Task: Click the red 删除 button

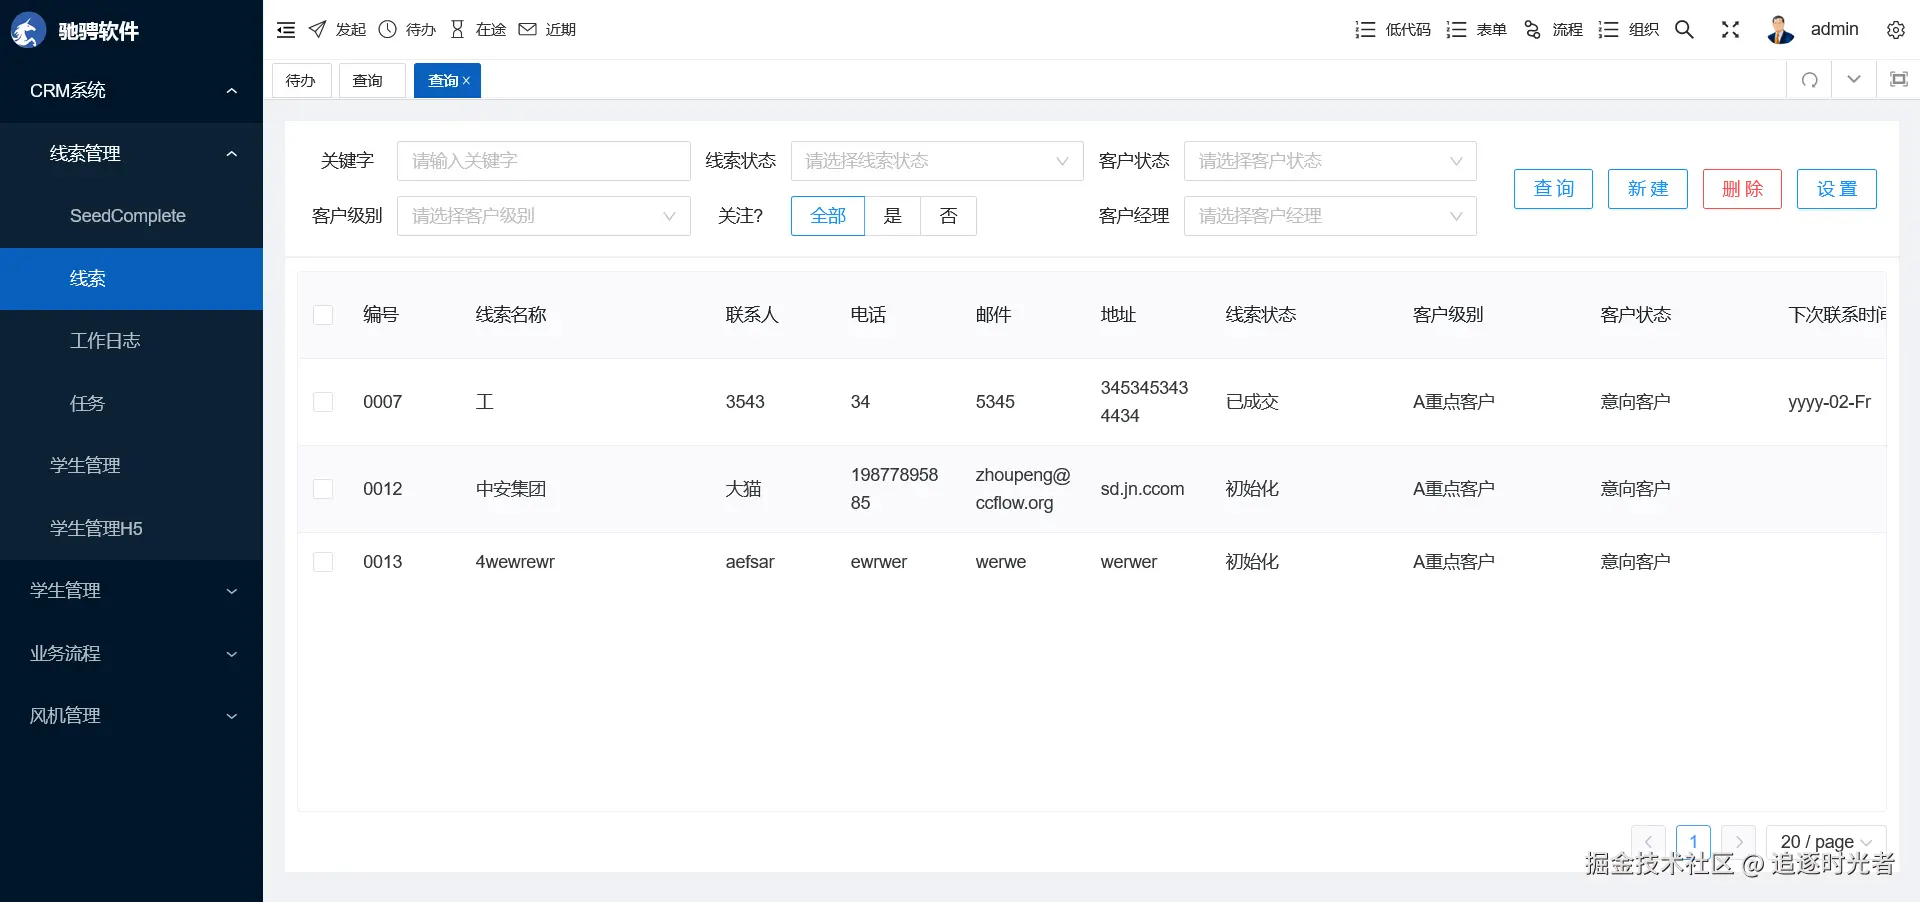Action: [1742, 189]
